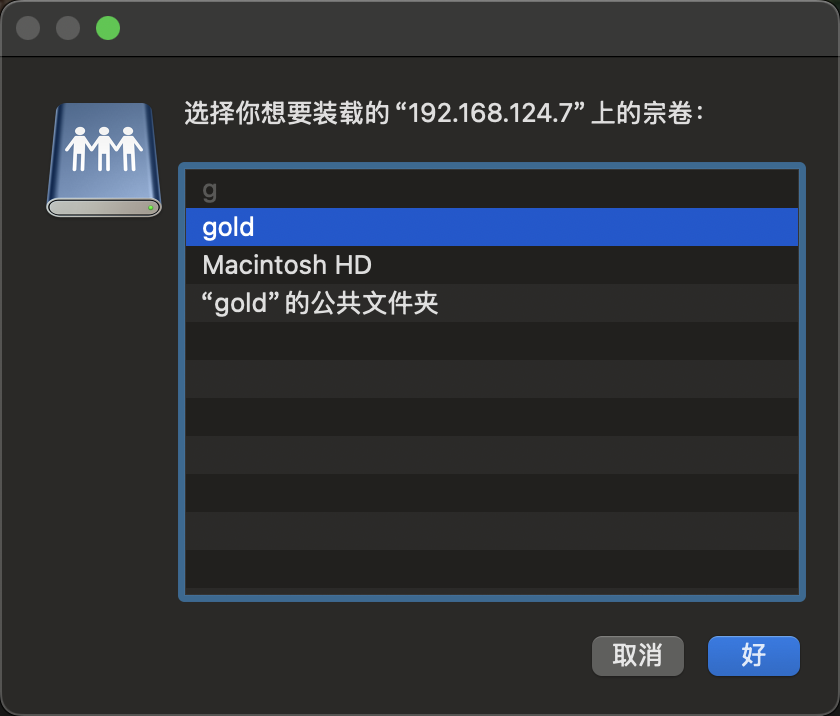Screen dimensions: 840x716
Task: Click the Macintosh HD row label
Action: [288, 265]
